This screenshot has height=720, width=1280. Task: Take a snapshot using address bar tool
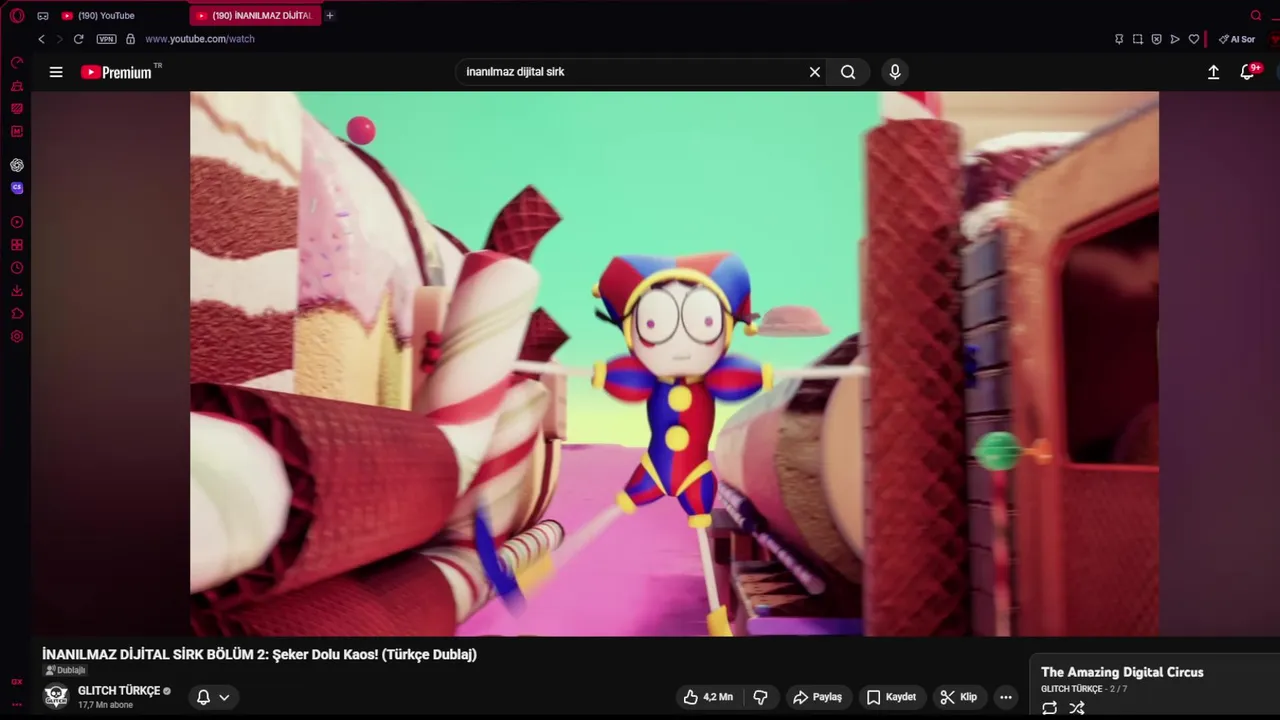tap(1137, 39)
